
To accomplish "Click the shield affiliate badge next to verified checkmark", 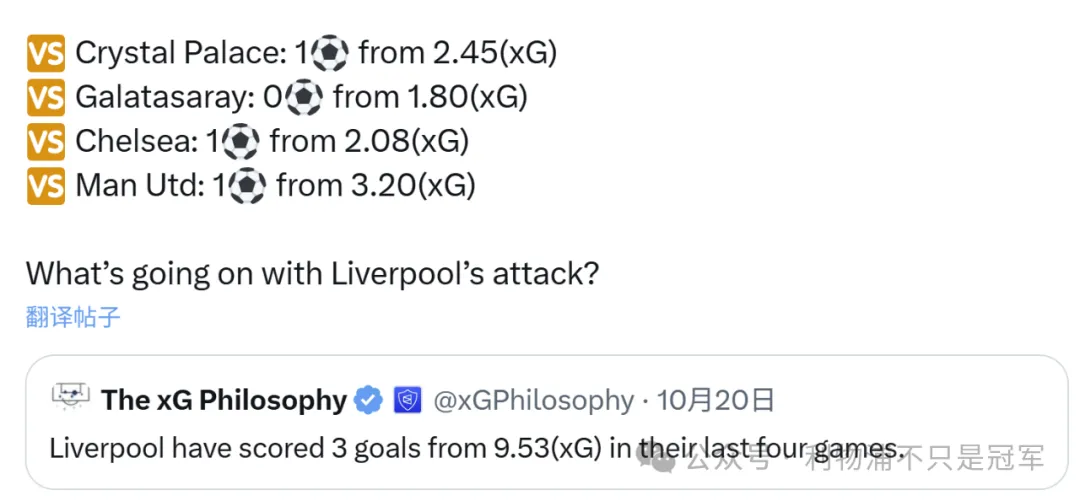I will coord(406,401).
